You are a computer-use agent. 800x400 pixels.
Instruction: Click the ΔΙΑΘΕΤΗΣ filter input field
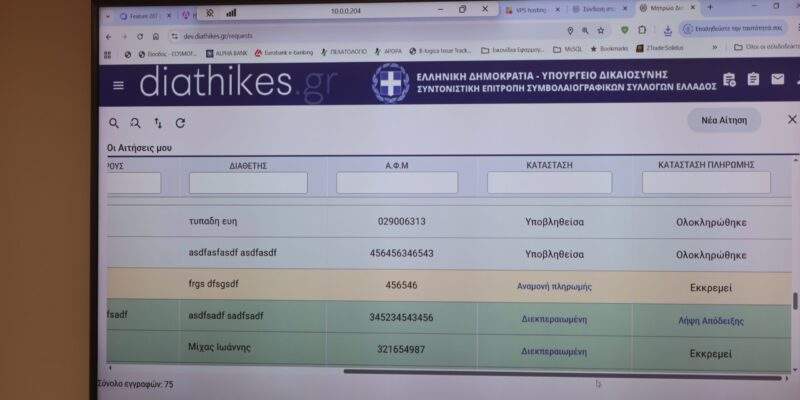248,183
